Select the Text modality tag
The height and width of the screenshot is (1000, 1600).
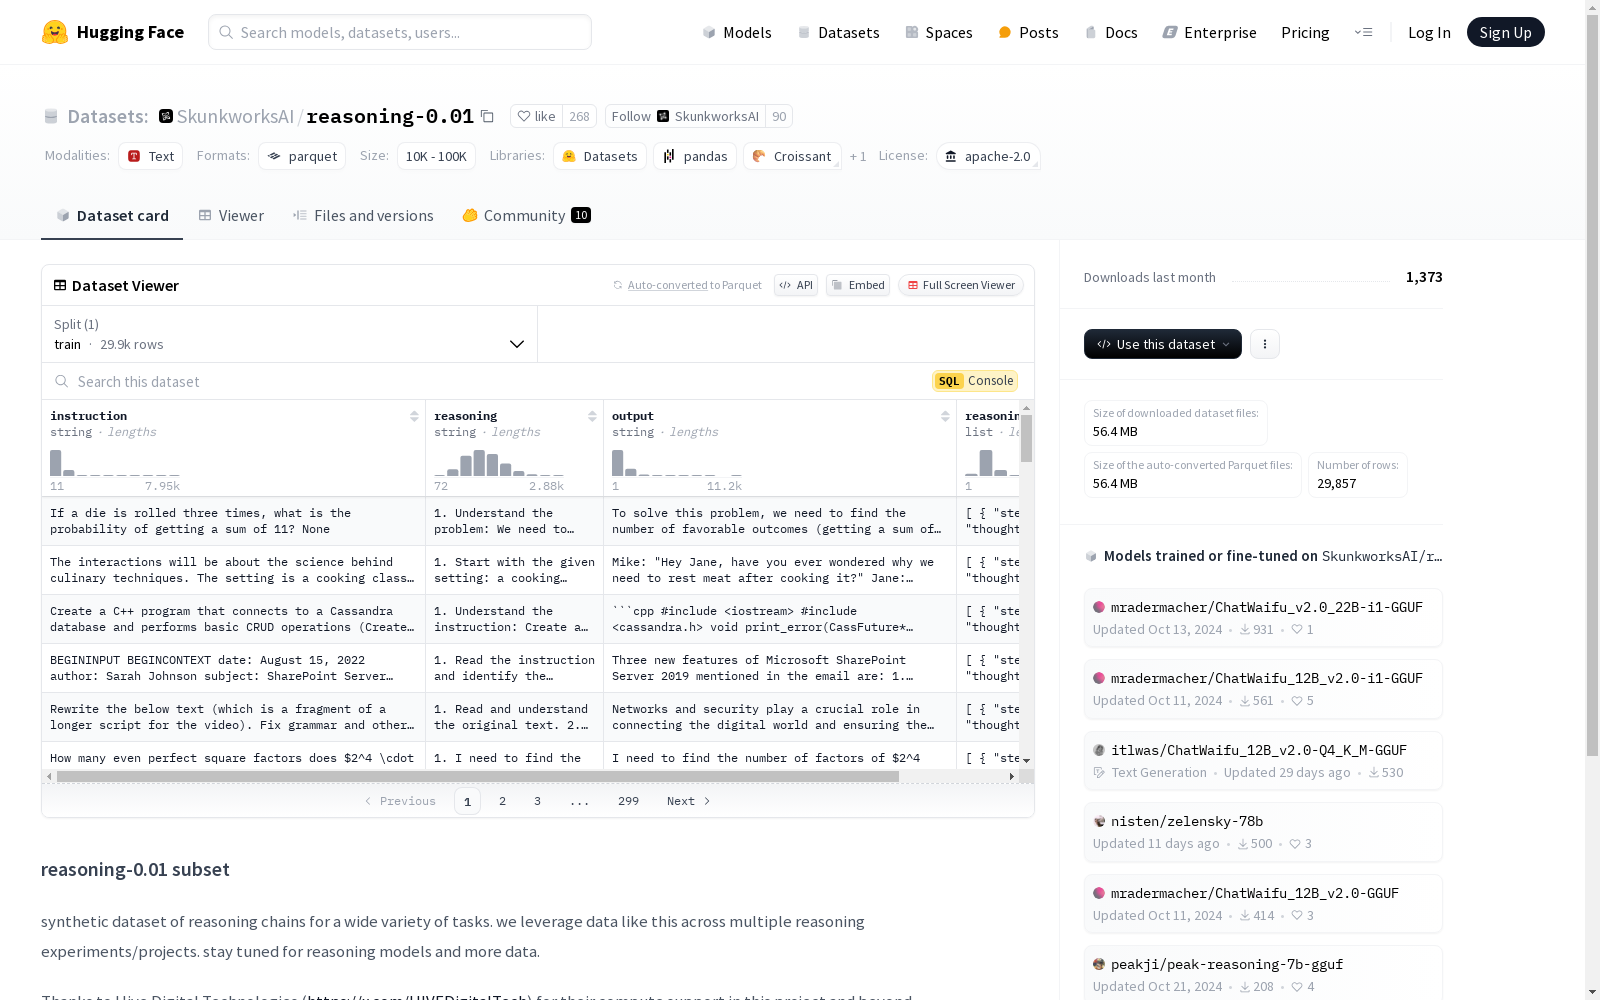tap(151, 156)
